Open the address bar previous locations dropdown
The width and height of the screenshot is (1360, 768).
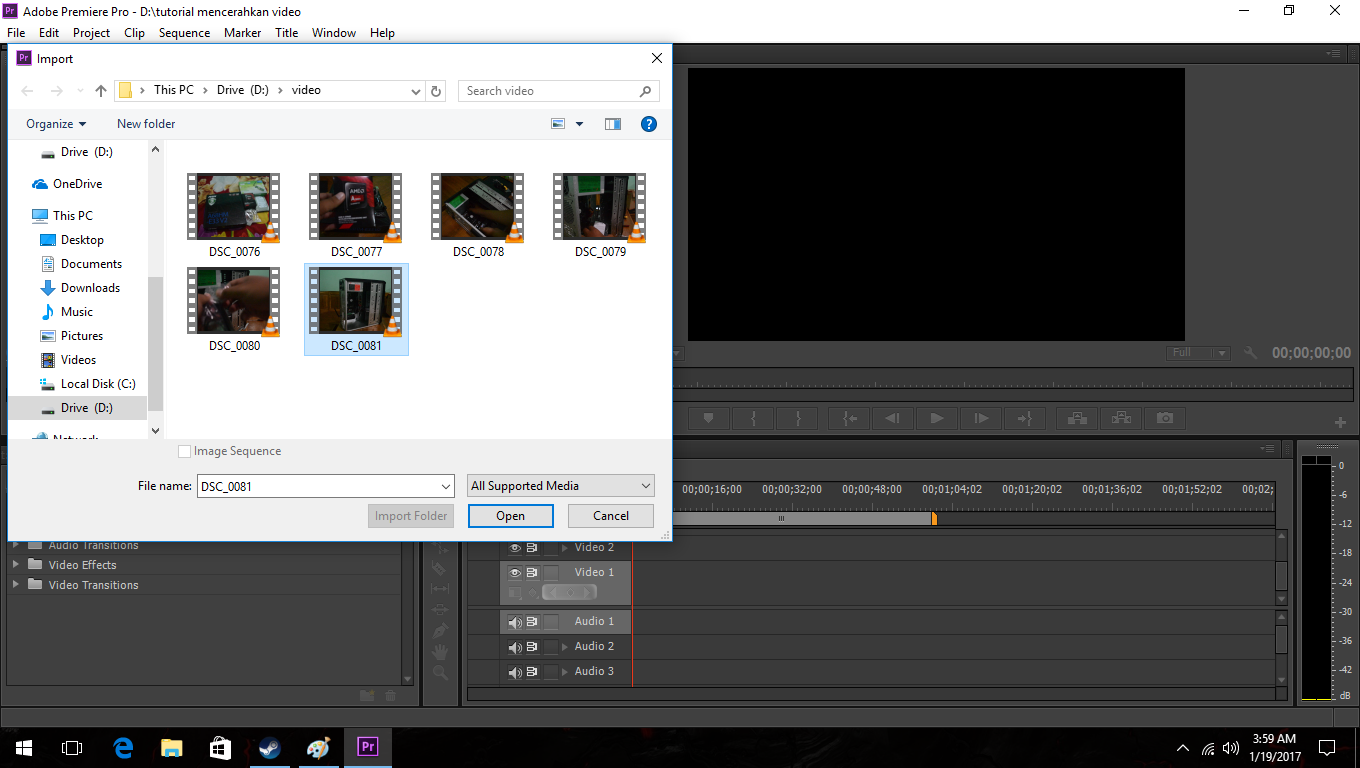point(416,91)
